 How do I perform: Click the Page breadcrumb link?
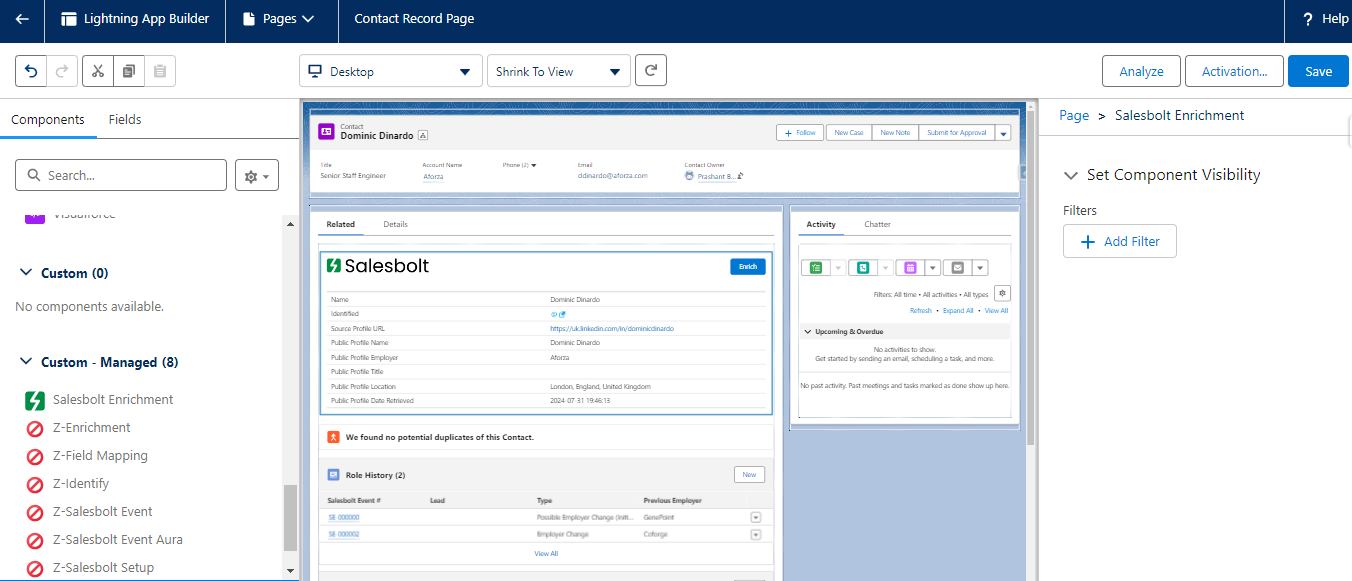(1074, 115)
